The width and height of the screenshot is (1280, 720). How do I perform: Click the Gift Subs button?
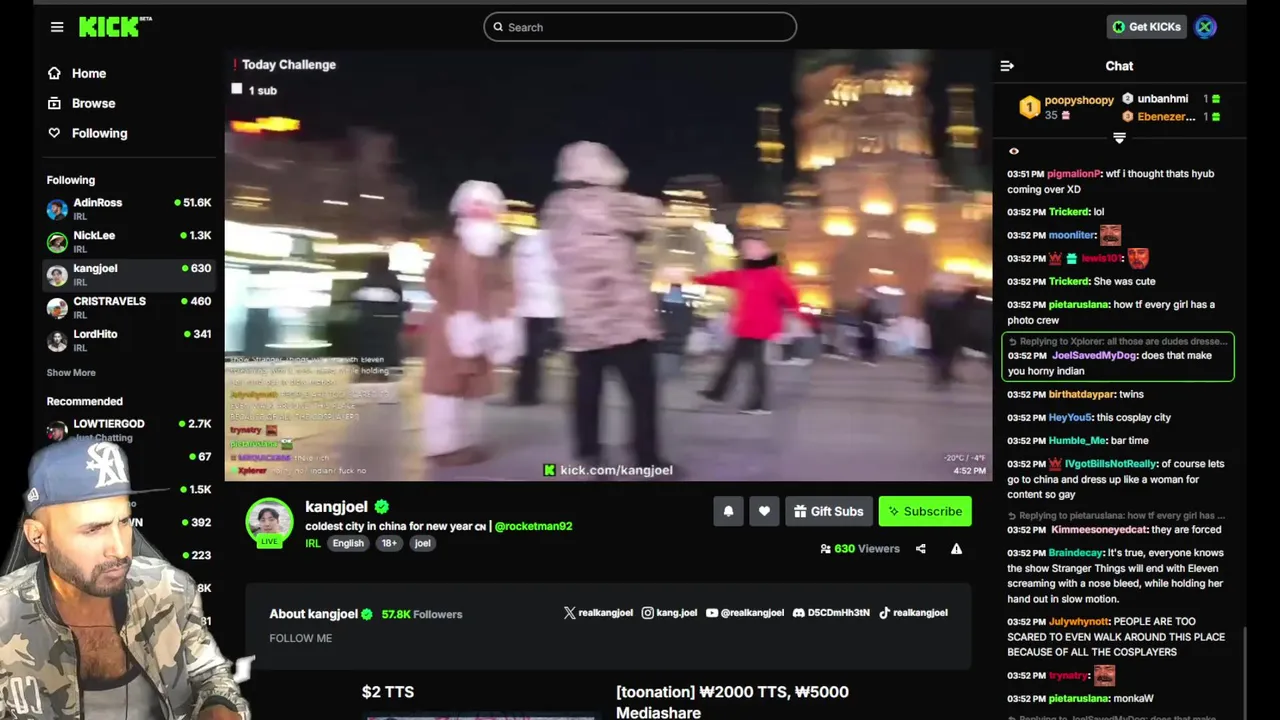(828, 511)
